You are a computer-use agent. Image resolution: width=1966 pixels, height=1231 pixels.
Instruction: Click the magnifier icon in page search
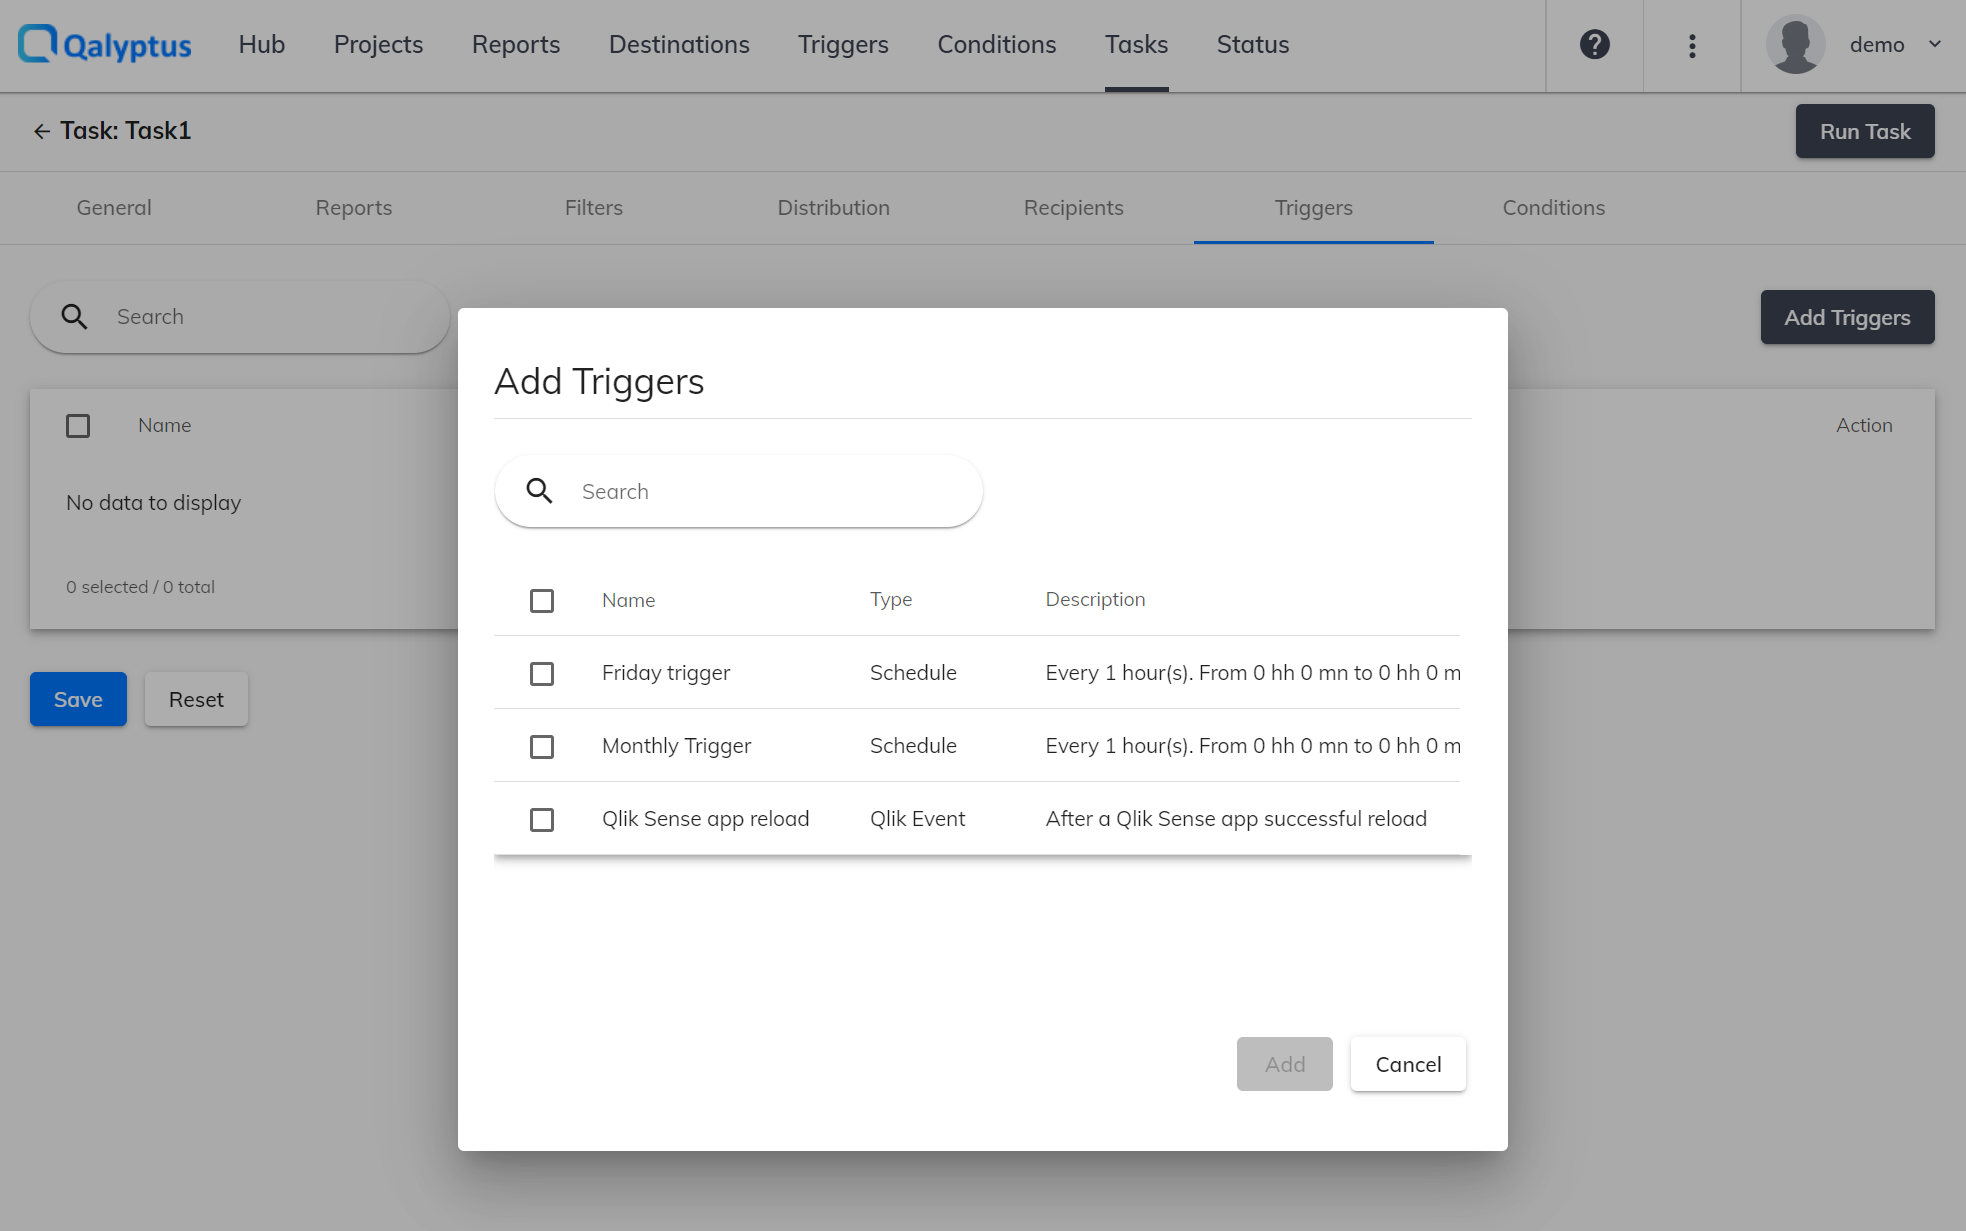[74, 317]
